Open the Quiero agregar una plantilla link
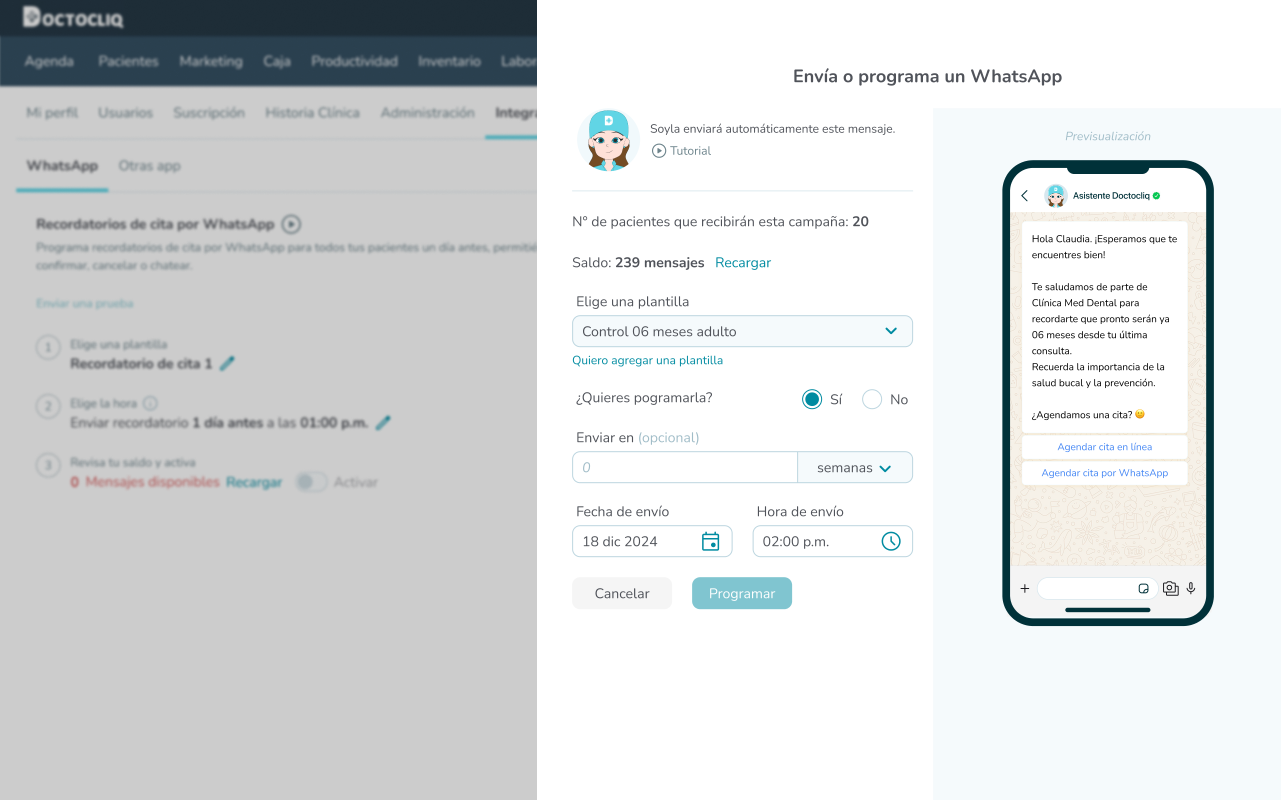 [x=647, y=360]
